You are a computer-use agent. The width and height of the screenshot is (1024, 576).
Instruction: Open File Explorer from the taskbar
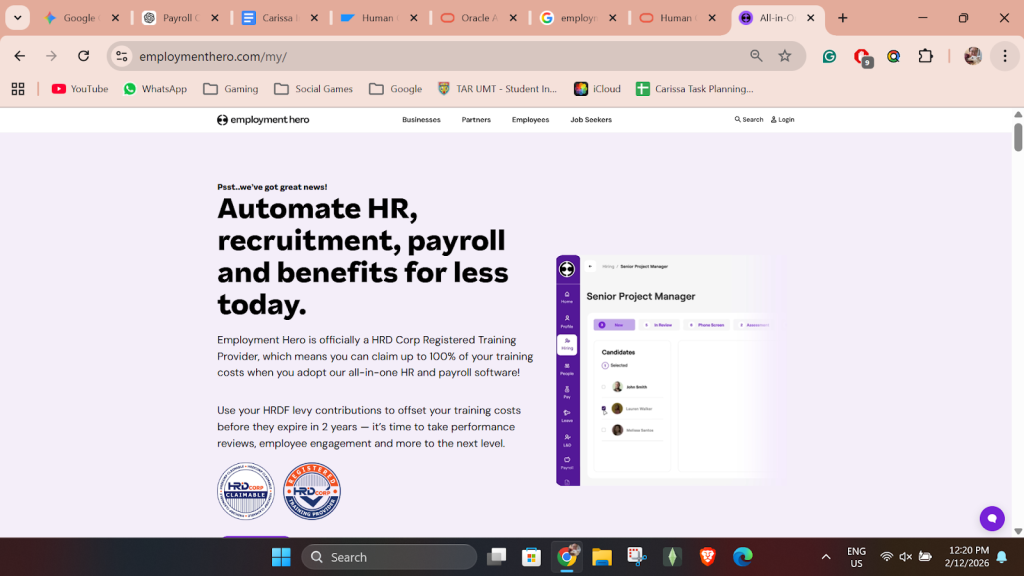pyautogui.click(x=601, y=557)
